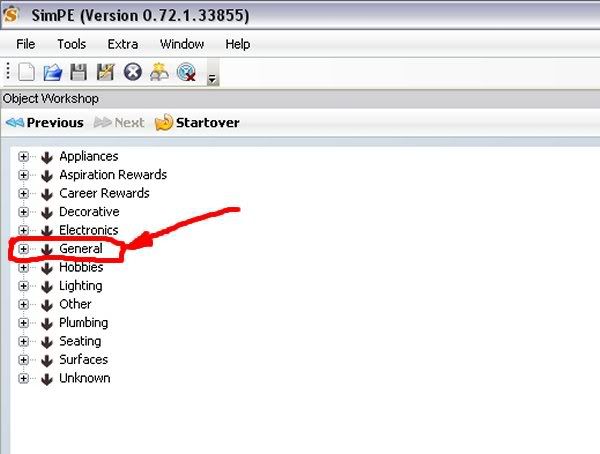Click the arrow icon beside Surfaces
600x454 pixels.
click(47, 360)
